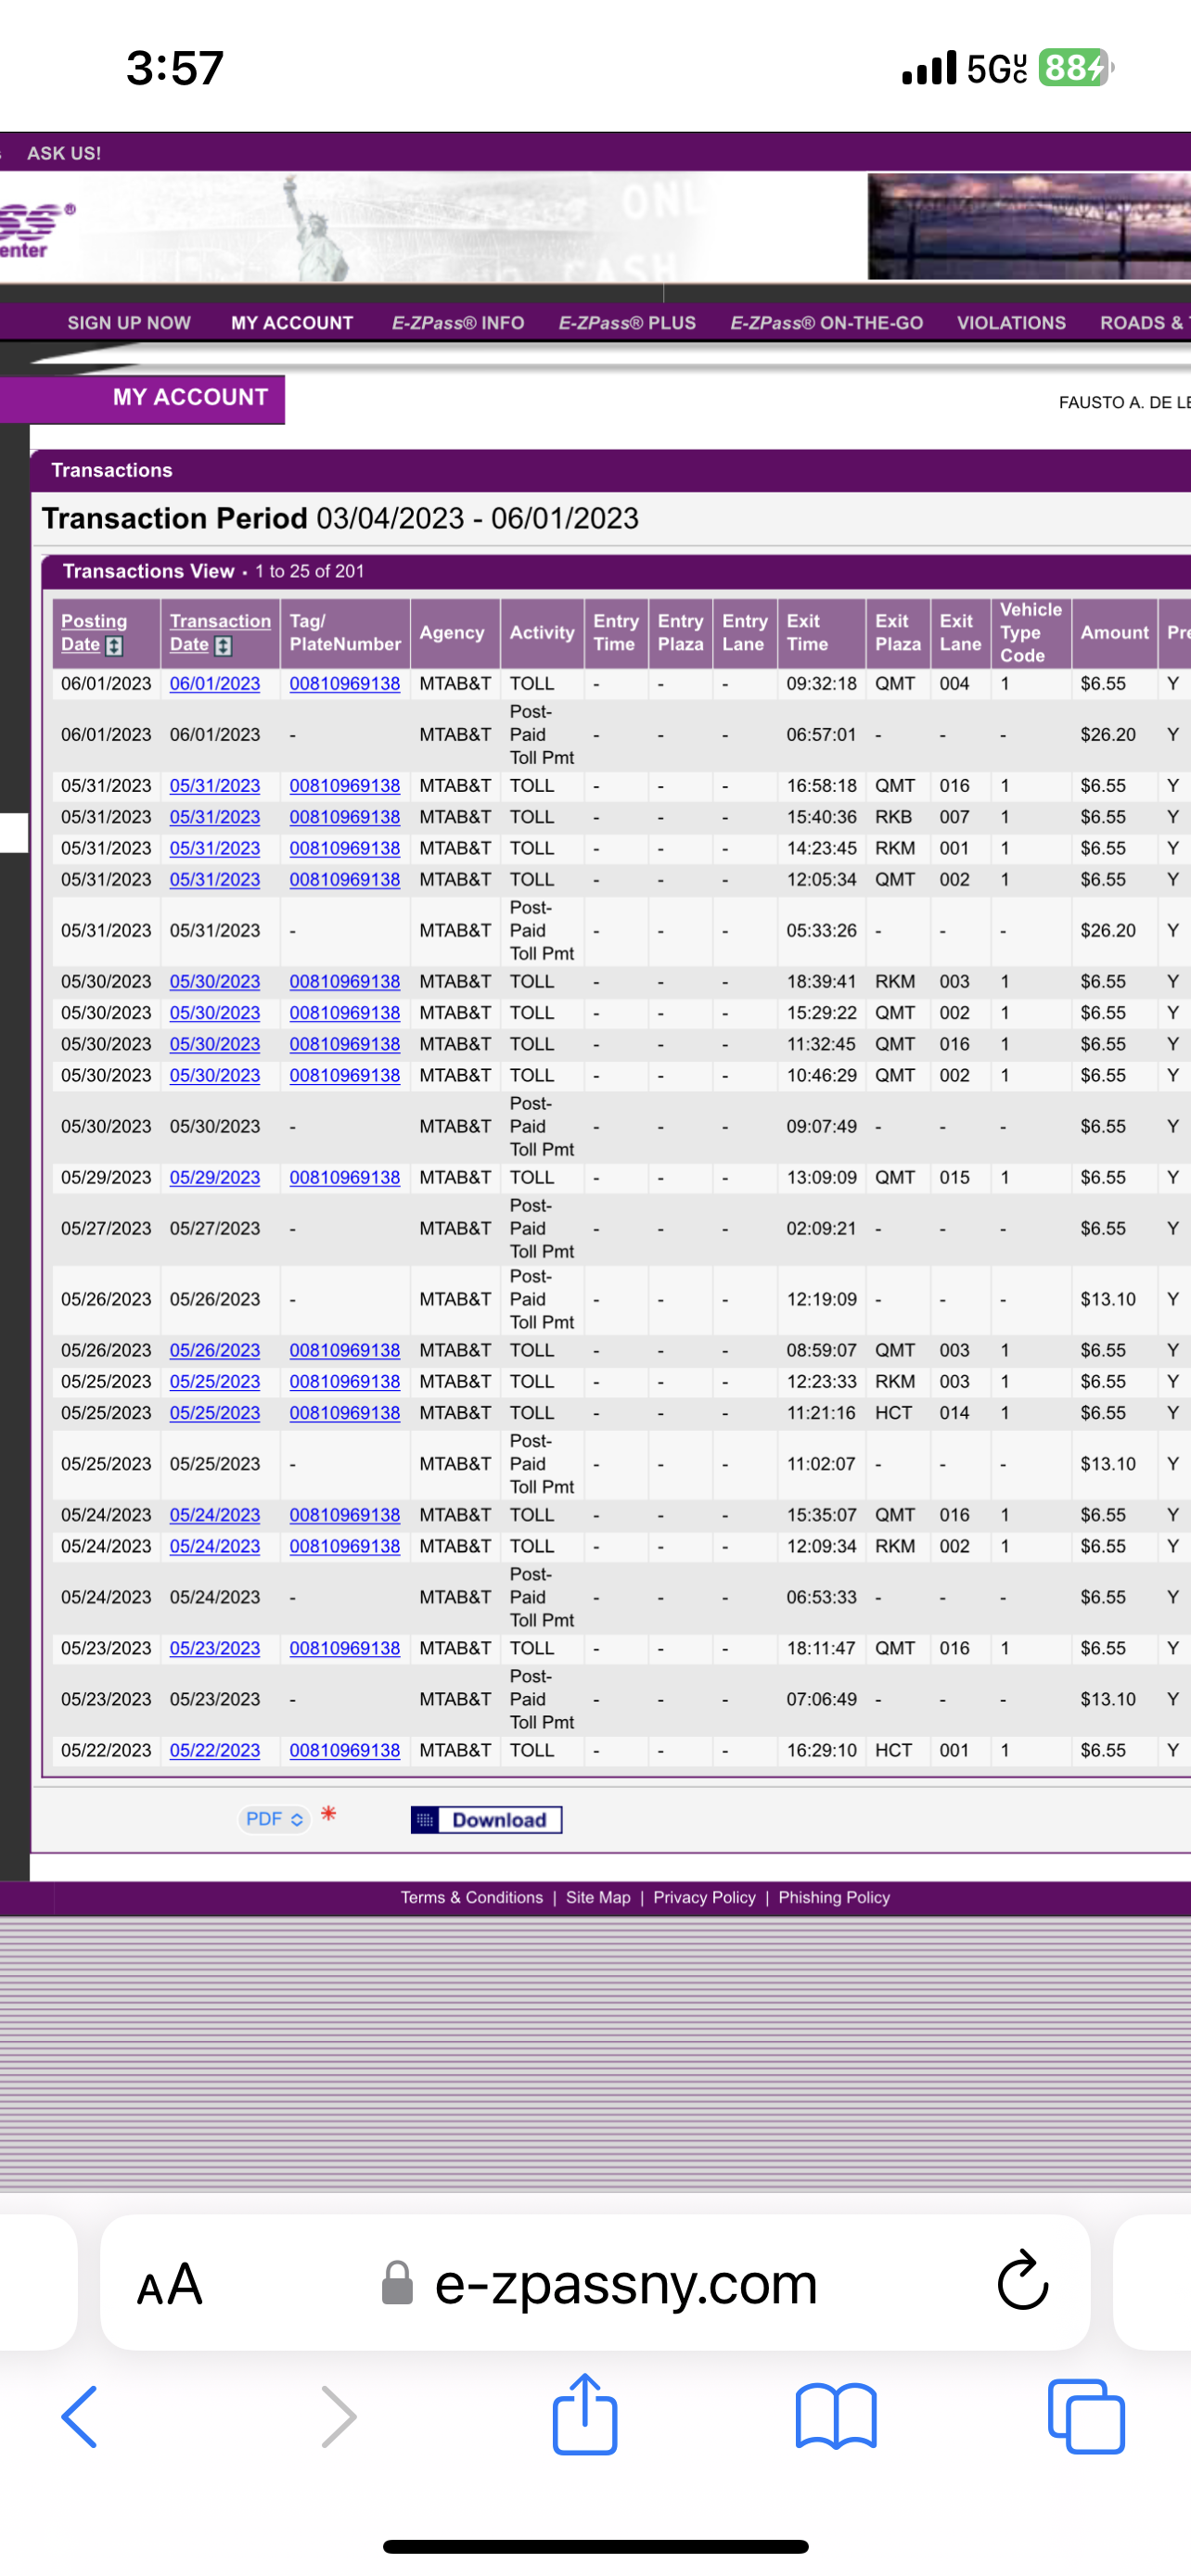The width and height of the screenshot is (1191, 2576).
Task: Select '1 to 25 of 201' text
Action: click(x=309, y=571)
